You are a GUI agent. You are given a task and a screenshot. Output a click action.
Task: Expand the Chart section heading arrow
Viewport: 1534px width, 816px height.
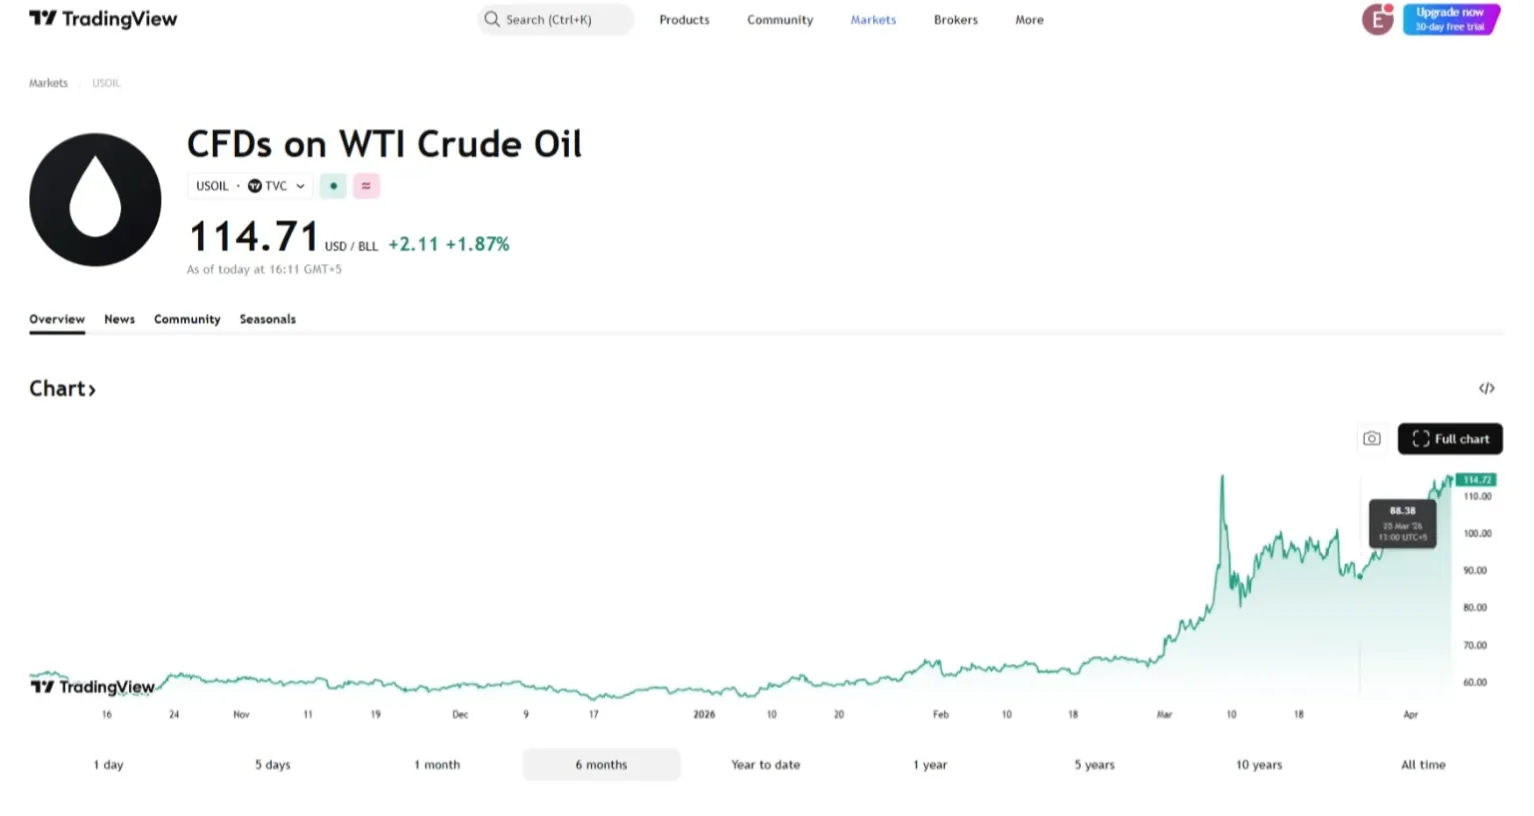pyautogui.click(x=92, y=390)
